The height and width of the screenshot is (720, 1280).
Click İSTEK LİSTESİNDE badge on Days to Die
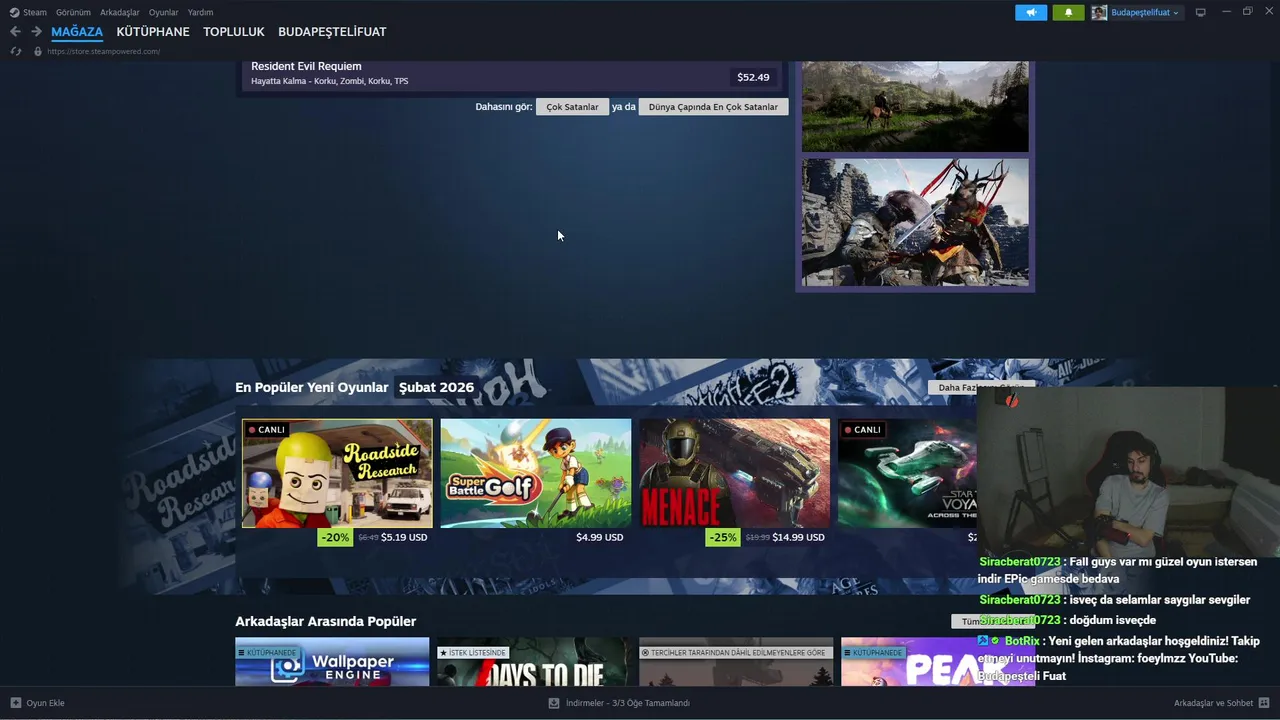tap(473, 653)
